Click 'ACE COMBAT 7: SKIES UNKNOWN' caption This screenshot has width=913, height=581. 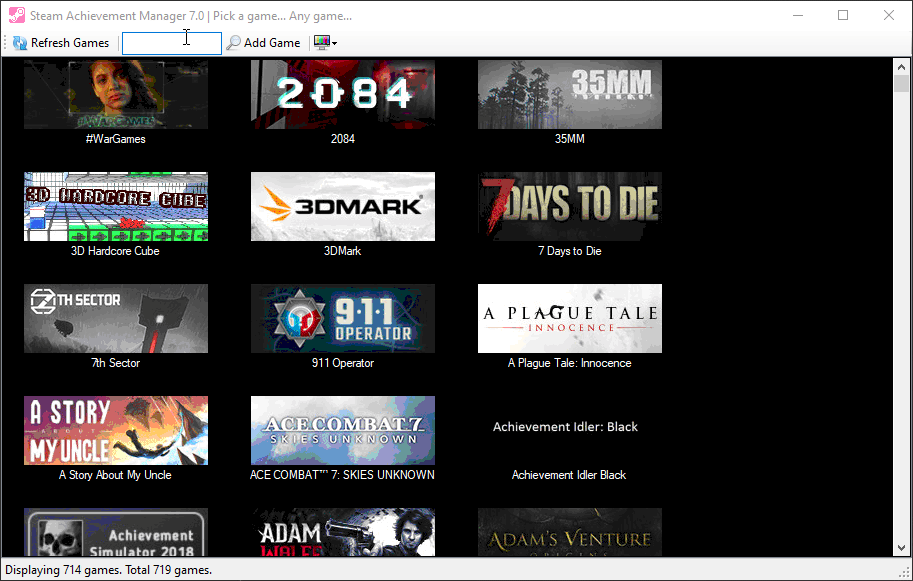(x=342, y=475)
